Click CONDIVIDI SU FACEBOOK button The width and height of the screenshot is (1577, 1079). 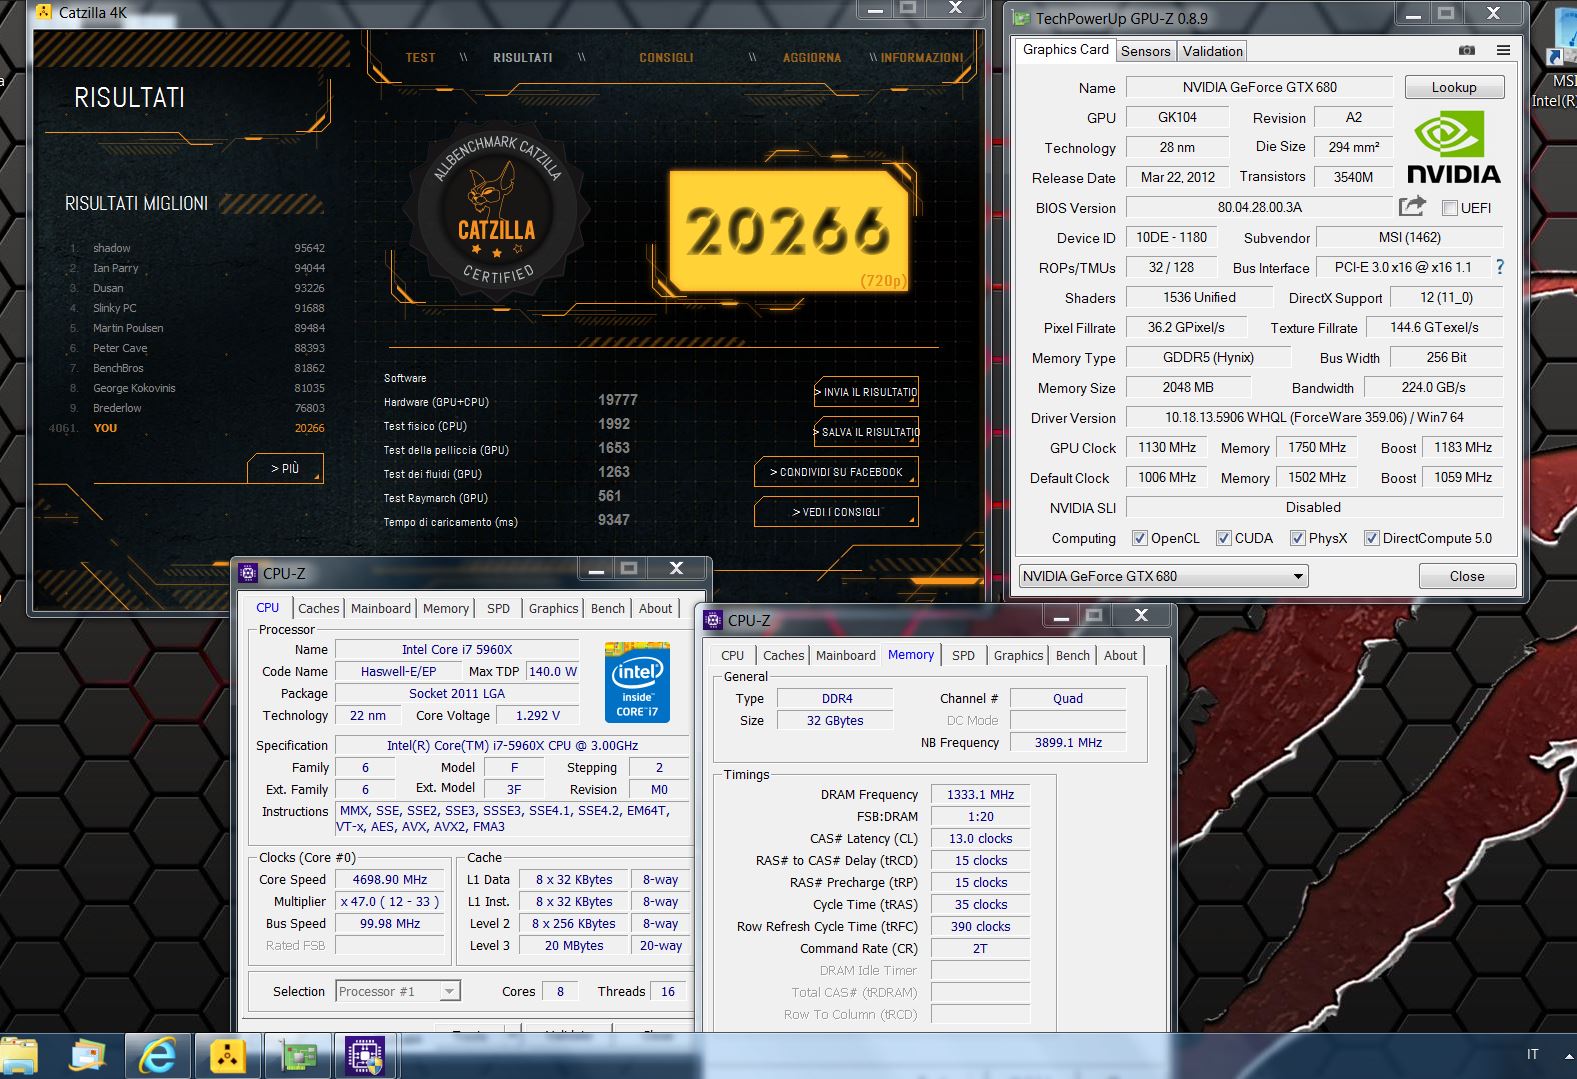[x=836, y=472]
